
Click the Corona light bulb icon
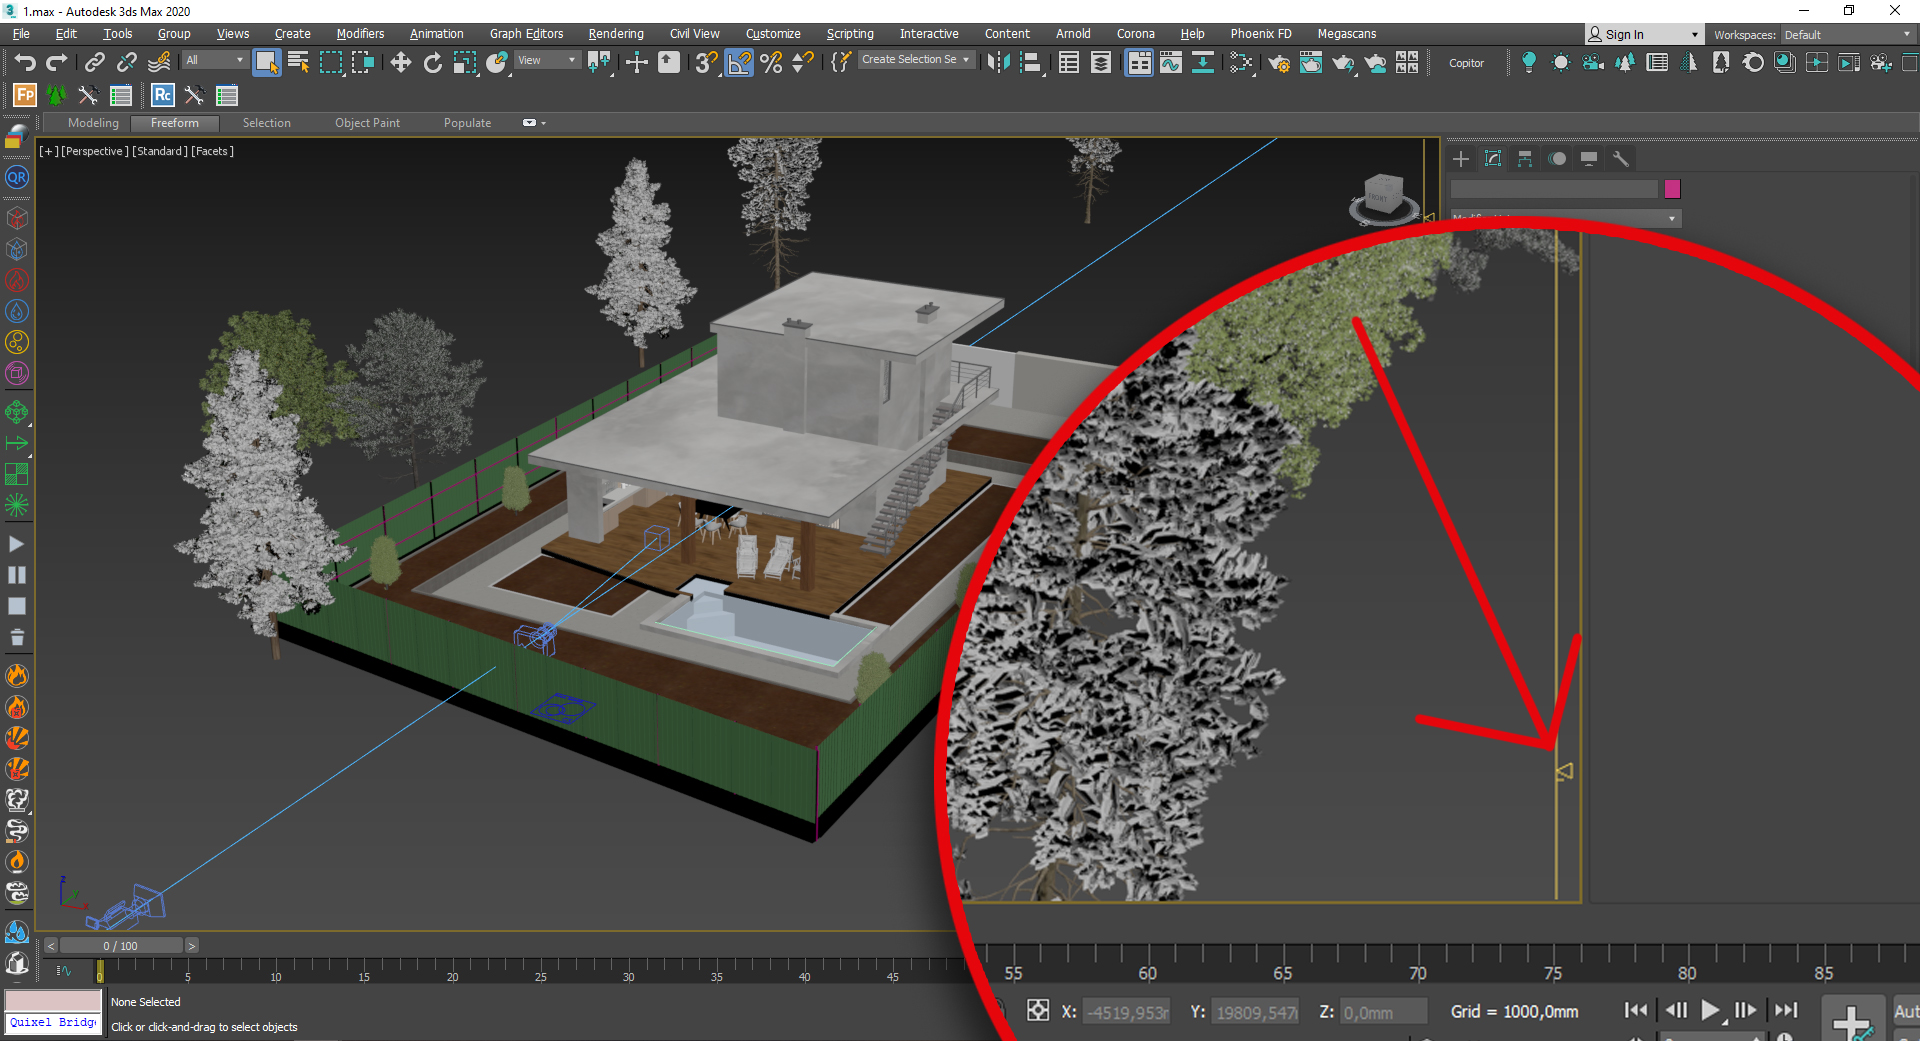pos(1528,63)
